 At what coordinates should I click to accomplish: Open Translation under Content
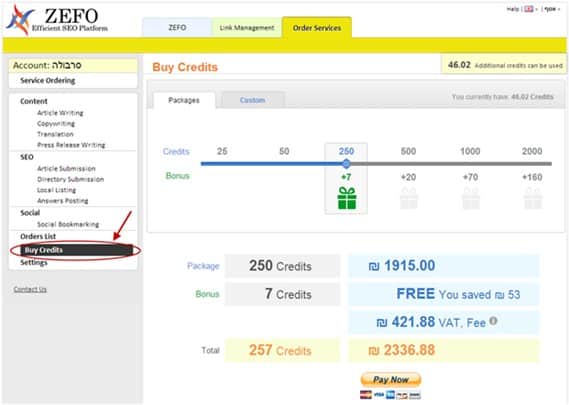[x=55, y=134]
